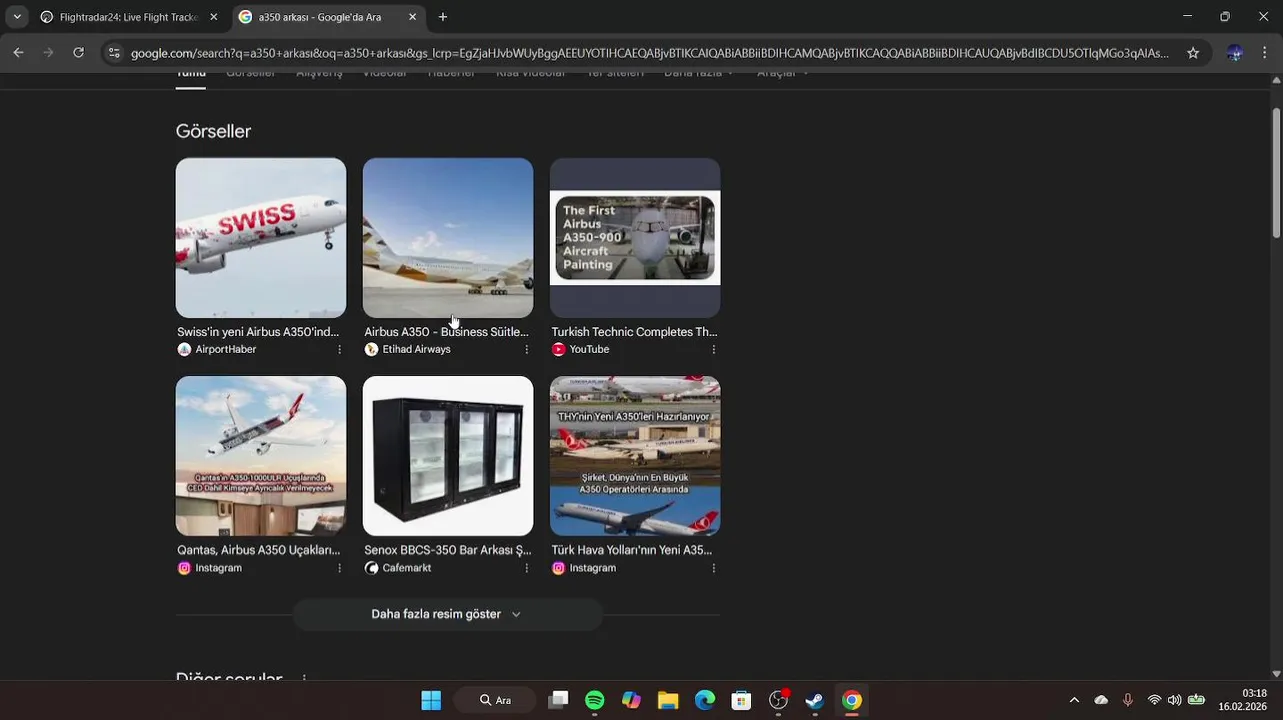Open the THY'nin Yeni A350'leri thumbnail
This screenshot has width=1283, height=720.
point(635,456)
